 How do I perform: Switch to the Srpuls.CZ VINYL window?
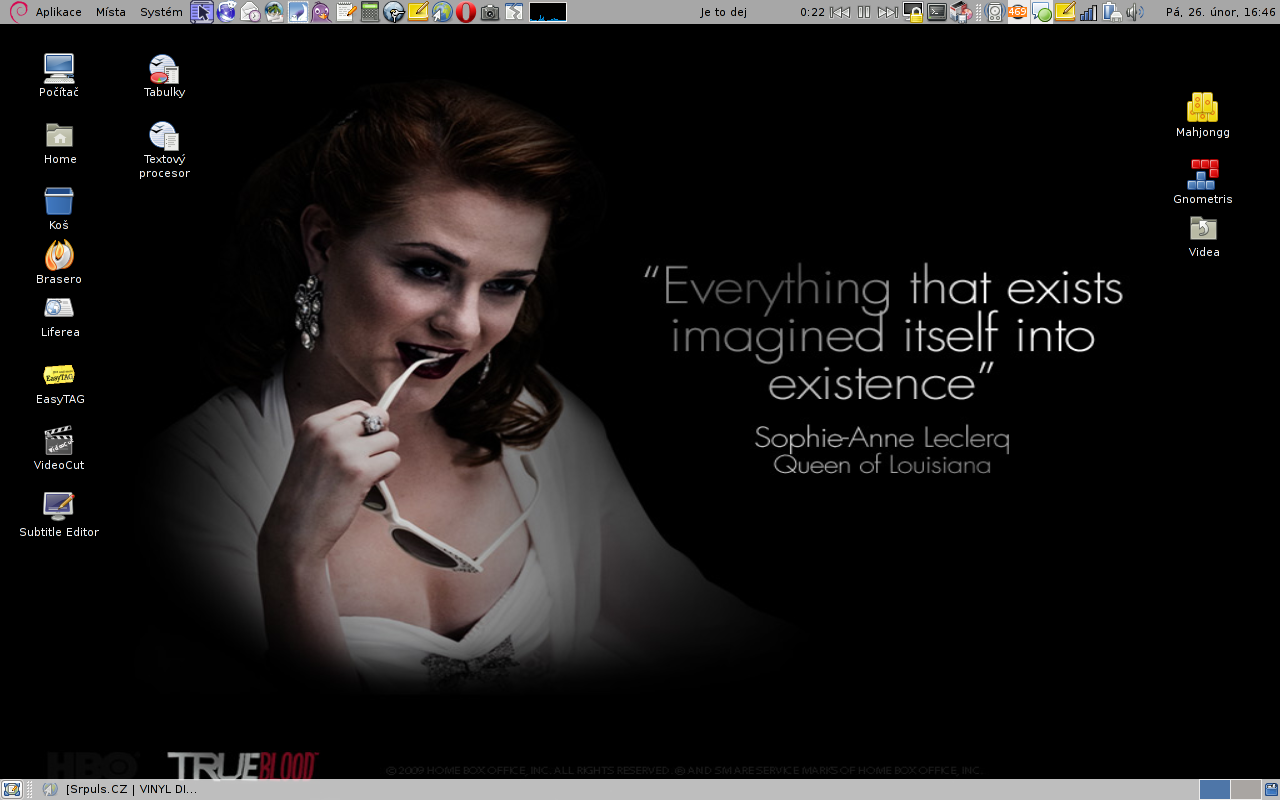pos(120,790)
